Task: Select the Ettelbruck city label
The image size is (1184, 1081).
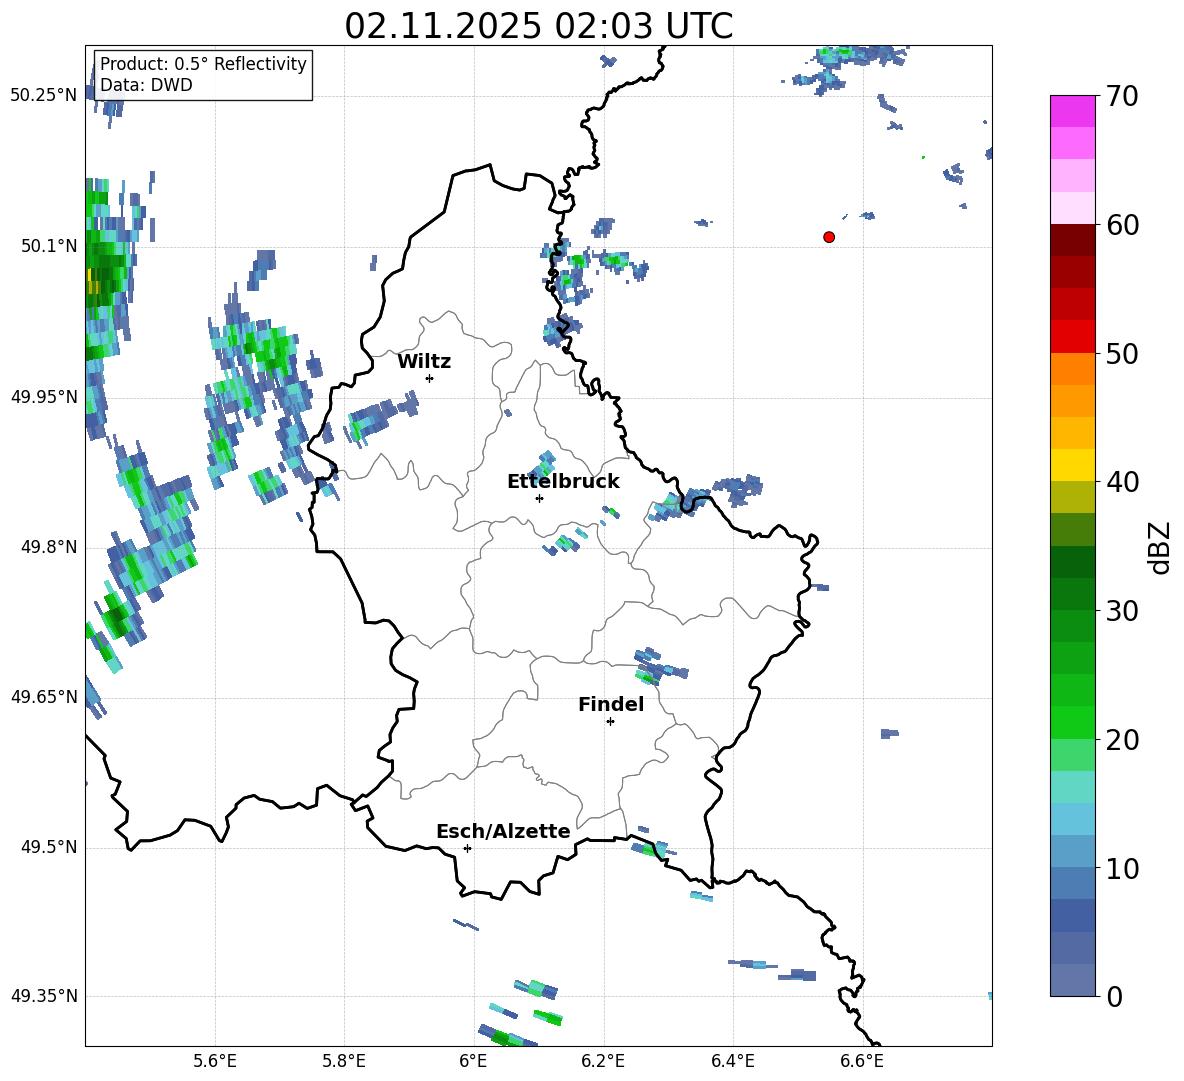Action: (x=563, y=482)
